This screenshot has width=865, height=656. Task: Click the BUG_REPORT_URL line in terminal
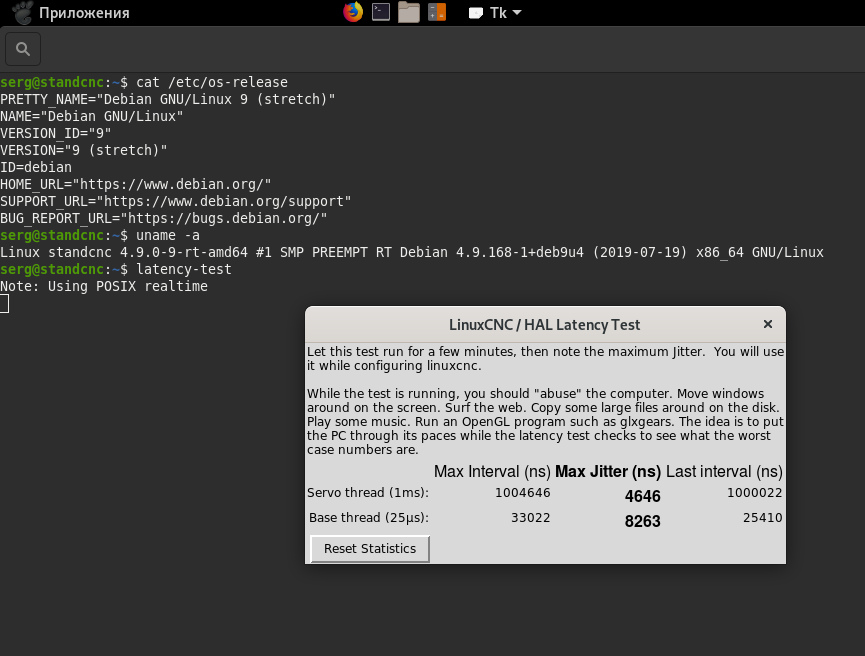[164, 218]
